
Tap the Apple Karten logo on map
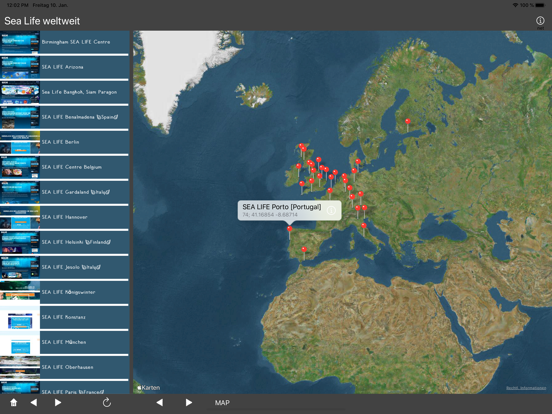tap(149, 388)
